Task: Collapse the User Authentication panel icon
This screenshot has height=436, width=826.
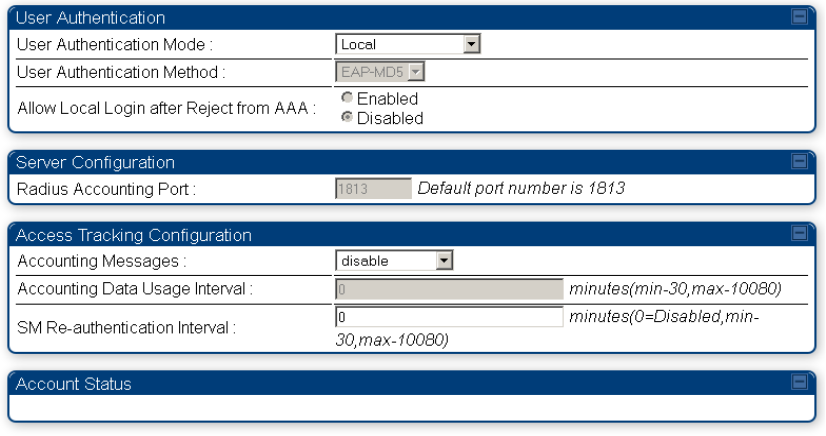Action: (x=799, y=17)
